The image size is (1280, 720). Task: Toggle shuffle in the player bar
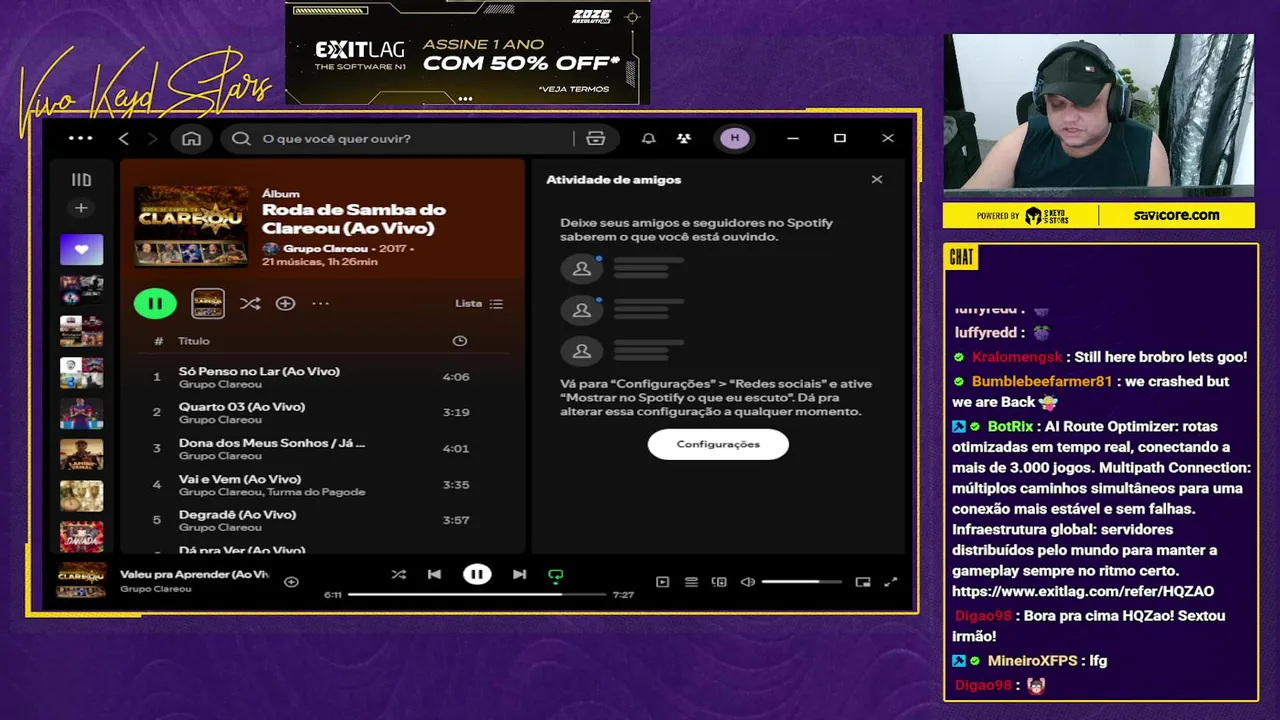(399, 574)
